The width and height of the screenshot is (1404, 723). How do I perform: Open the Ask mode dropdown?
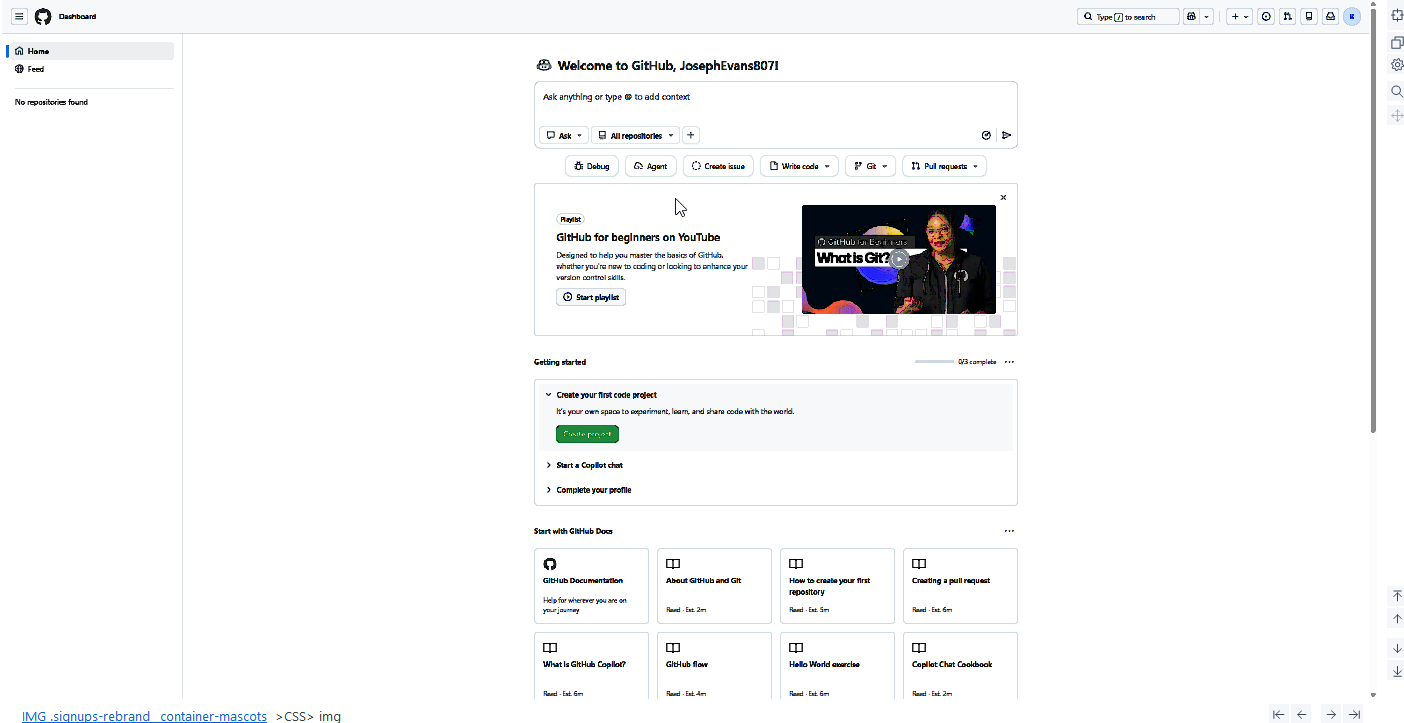click(x=564, y=135)
